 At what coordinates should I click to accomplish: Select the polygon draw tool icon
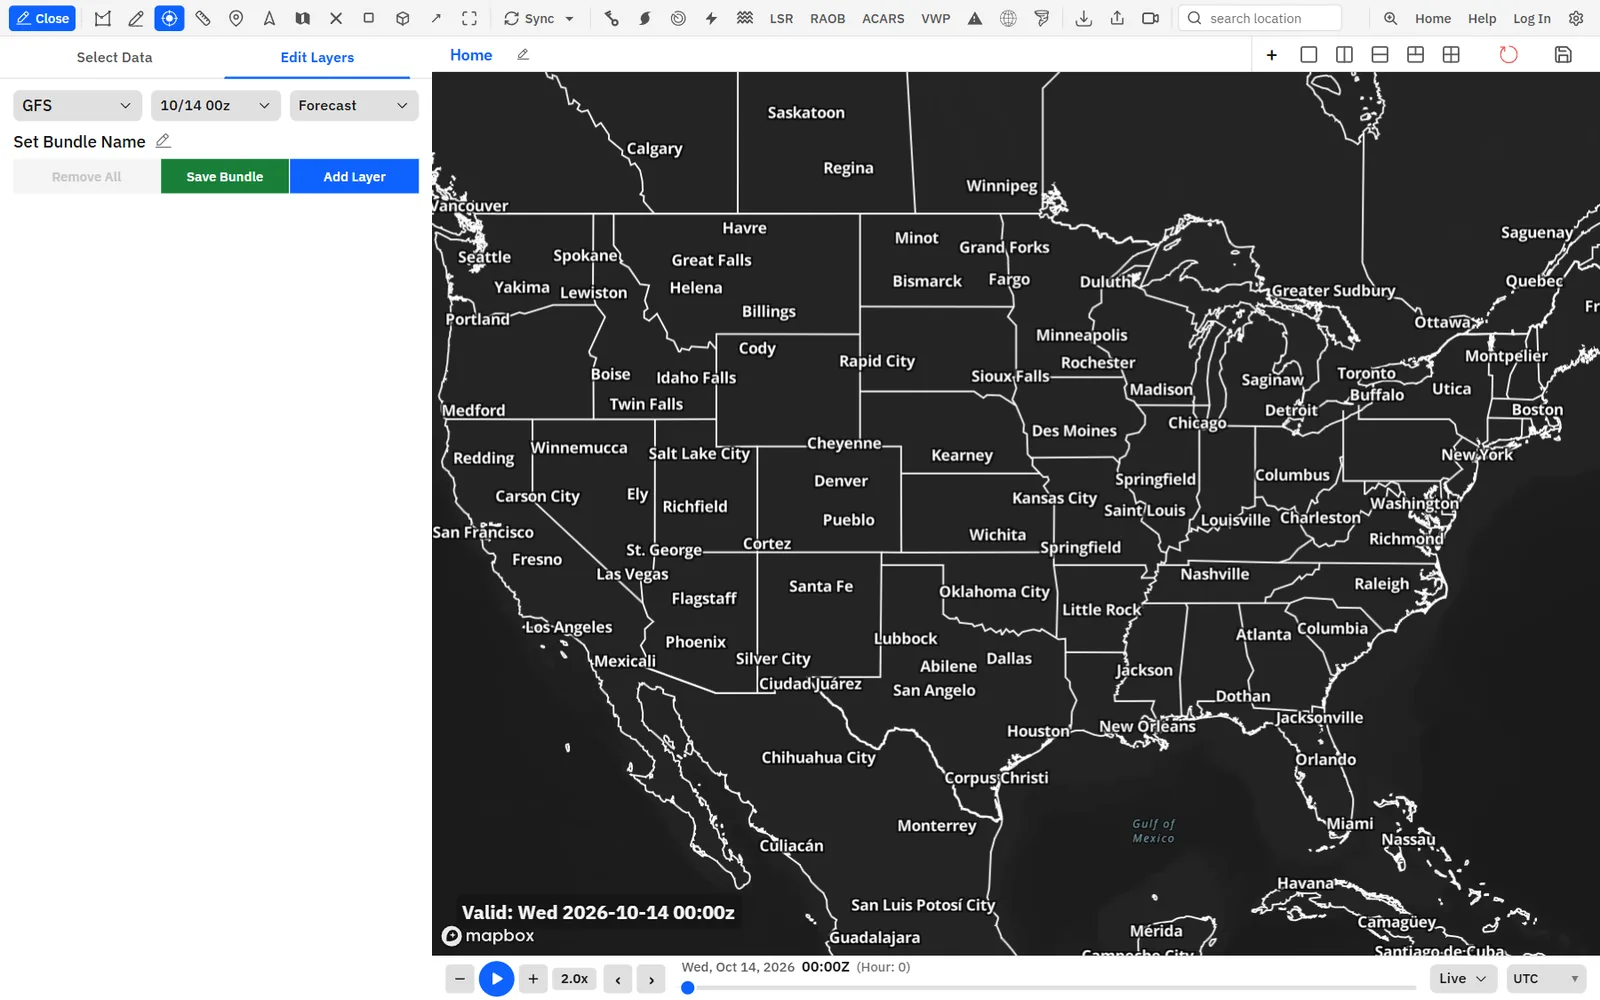click(103, 18)
